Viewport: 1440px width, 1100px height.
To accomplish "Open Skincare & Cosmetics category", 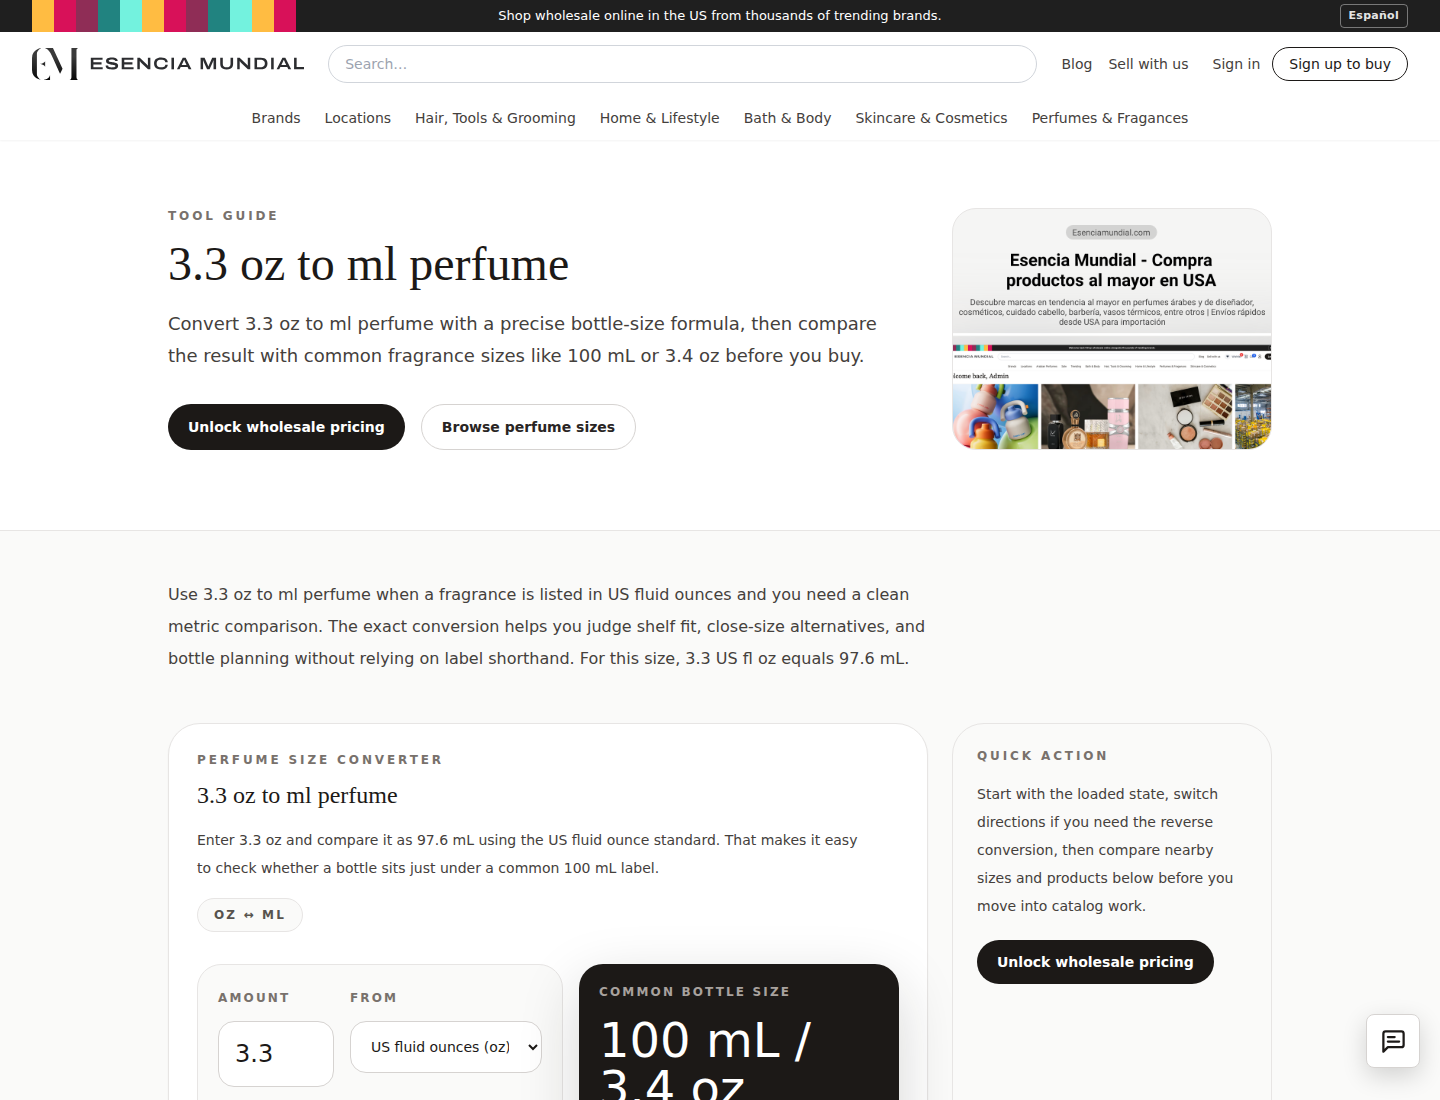I will (931, 118).
